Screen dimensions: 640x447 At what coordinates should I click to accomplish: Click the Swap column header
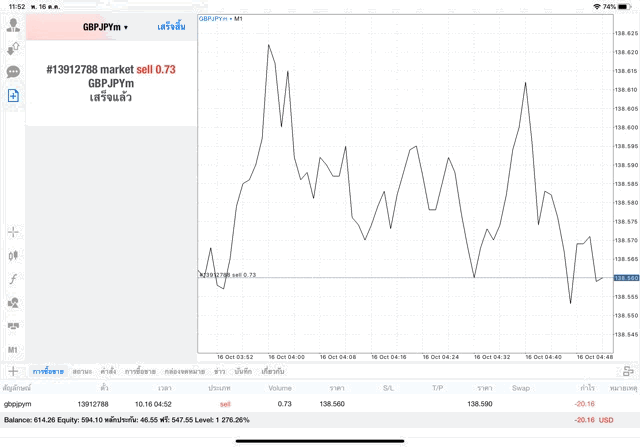[521, 388]
